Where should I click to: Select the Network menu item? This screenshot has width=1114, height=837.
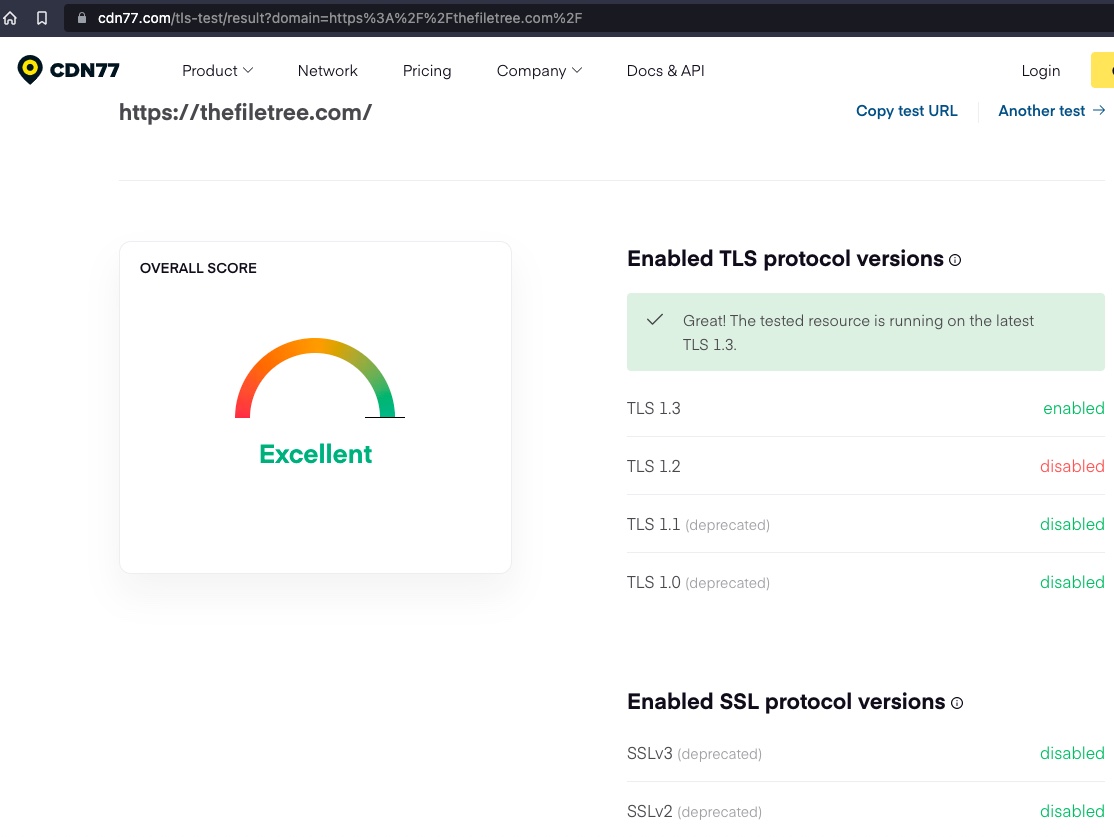(x=327, y=71)
